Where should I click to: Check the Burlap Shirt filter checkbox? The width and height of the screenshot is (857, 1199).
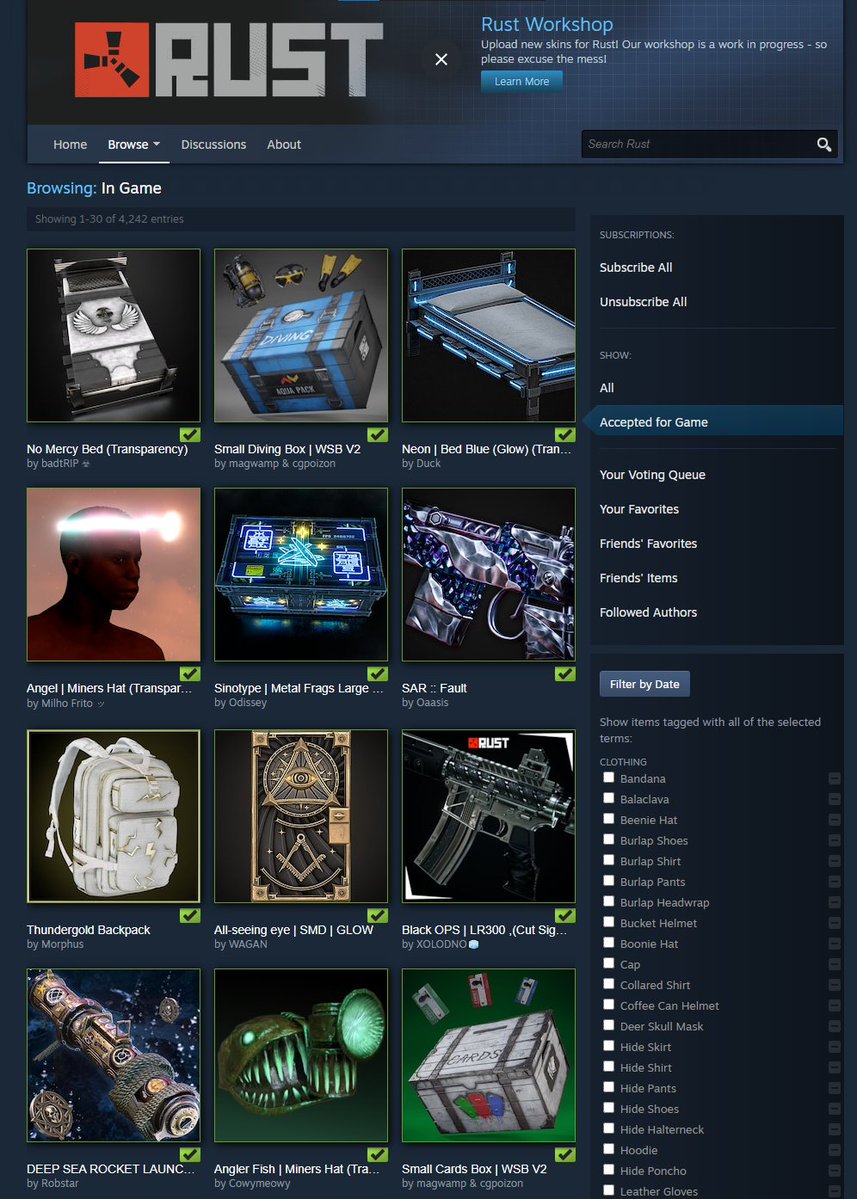609,859
